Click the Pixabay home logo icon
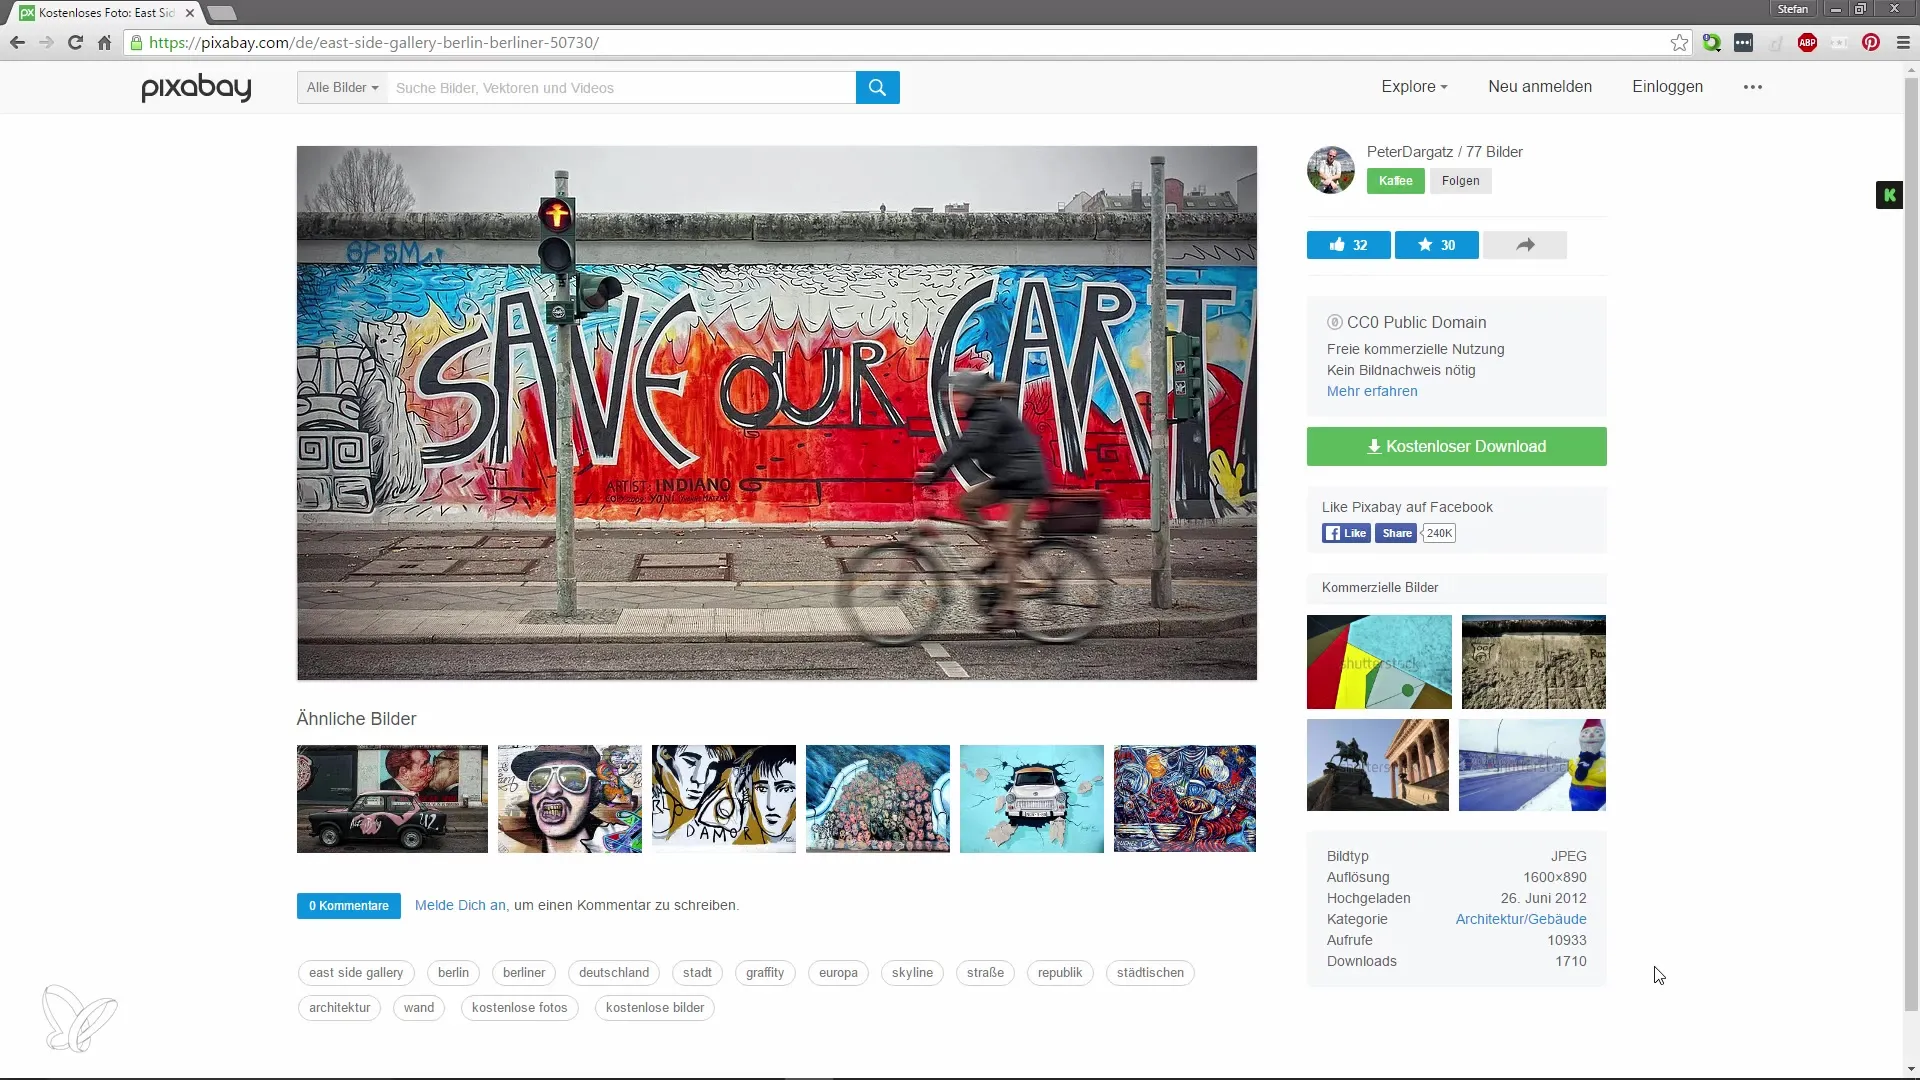The image size is (1920, 1080). tap(196, 86)
